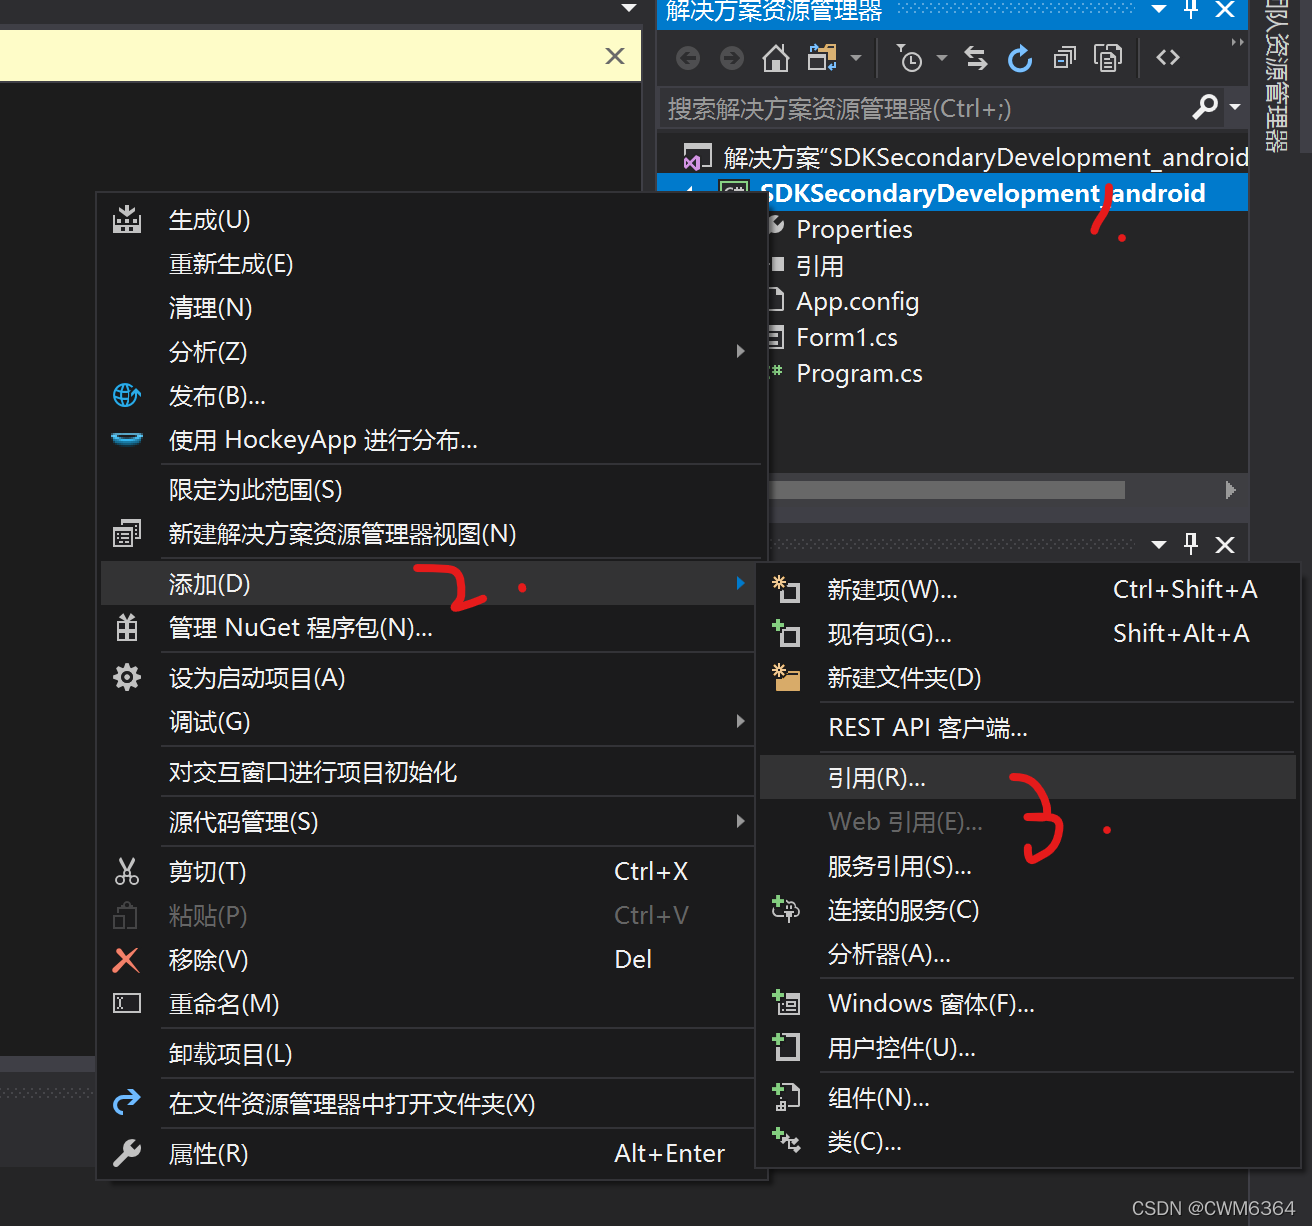The height and width of the screenshot is (1226, 1312).
Task: Click the HockeyApp icon in context menu
Action: click(127, 439)
